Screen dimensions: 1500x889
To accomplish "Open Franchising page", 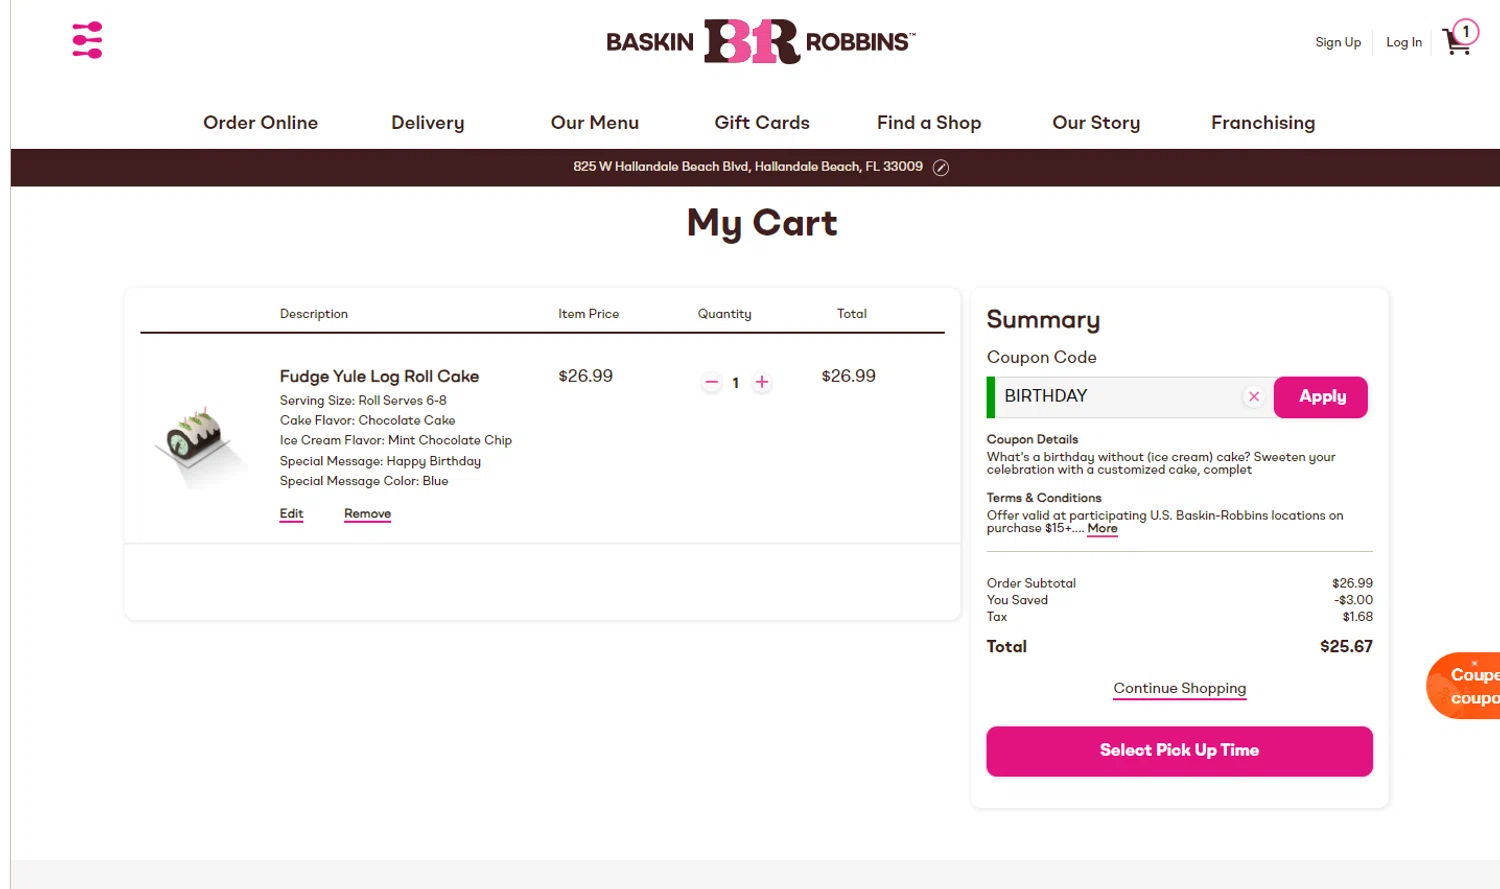I will pyautogui.click(x=1263, y=123).
